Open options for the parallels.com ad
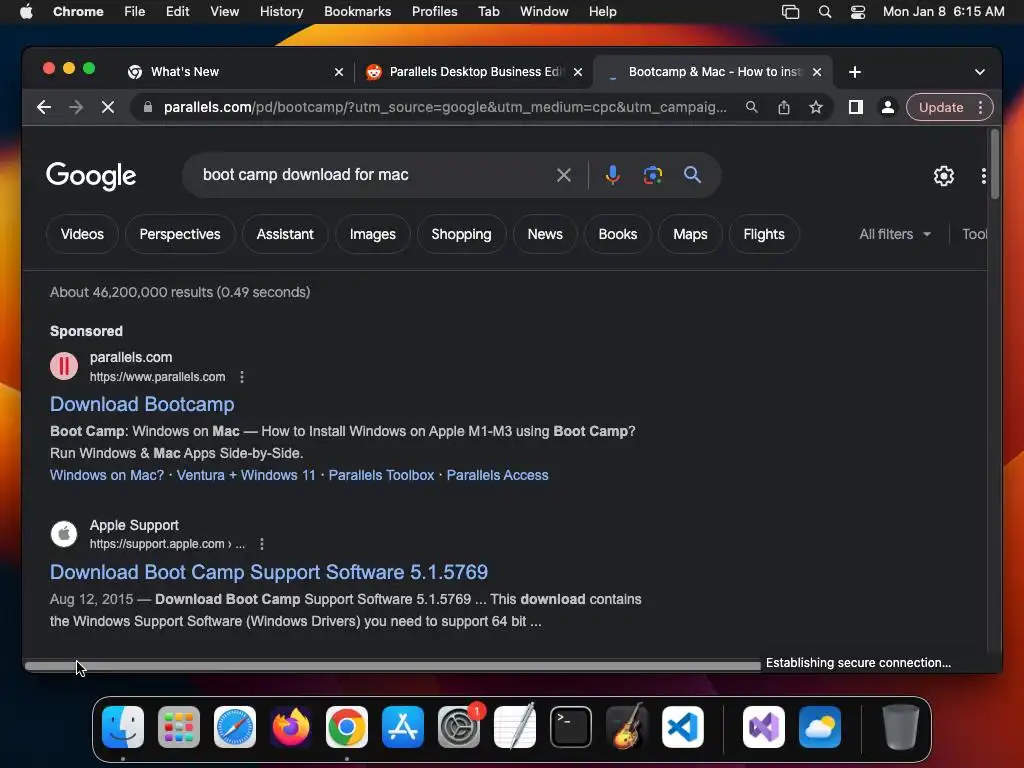The width and height of the screenshot is (1024, 768). pyautogui.click(x=242, y=377)
